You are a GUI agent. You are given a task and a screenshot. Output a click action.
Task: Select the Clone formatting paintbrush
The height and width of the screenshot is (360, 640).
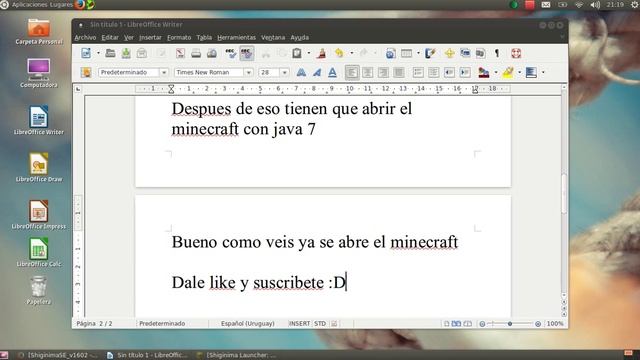[x=322, y=53]
